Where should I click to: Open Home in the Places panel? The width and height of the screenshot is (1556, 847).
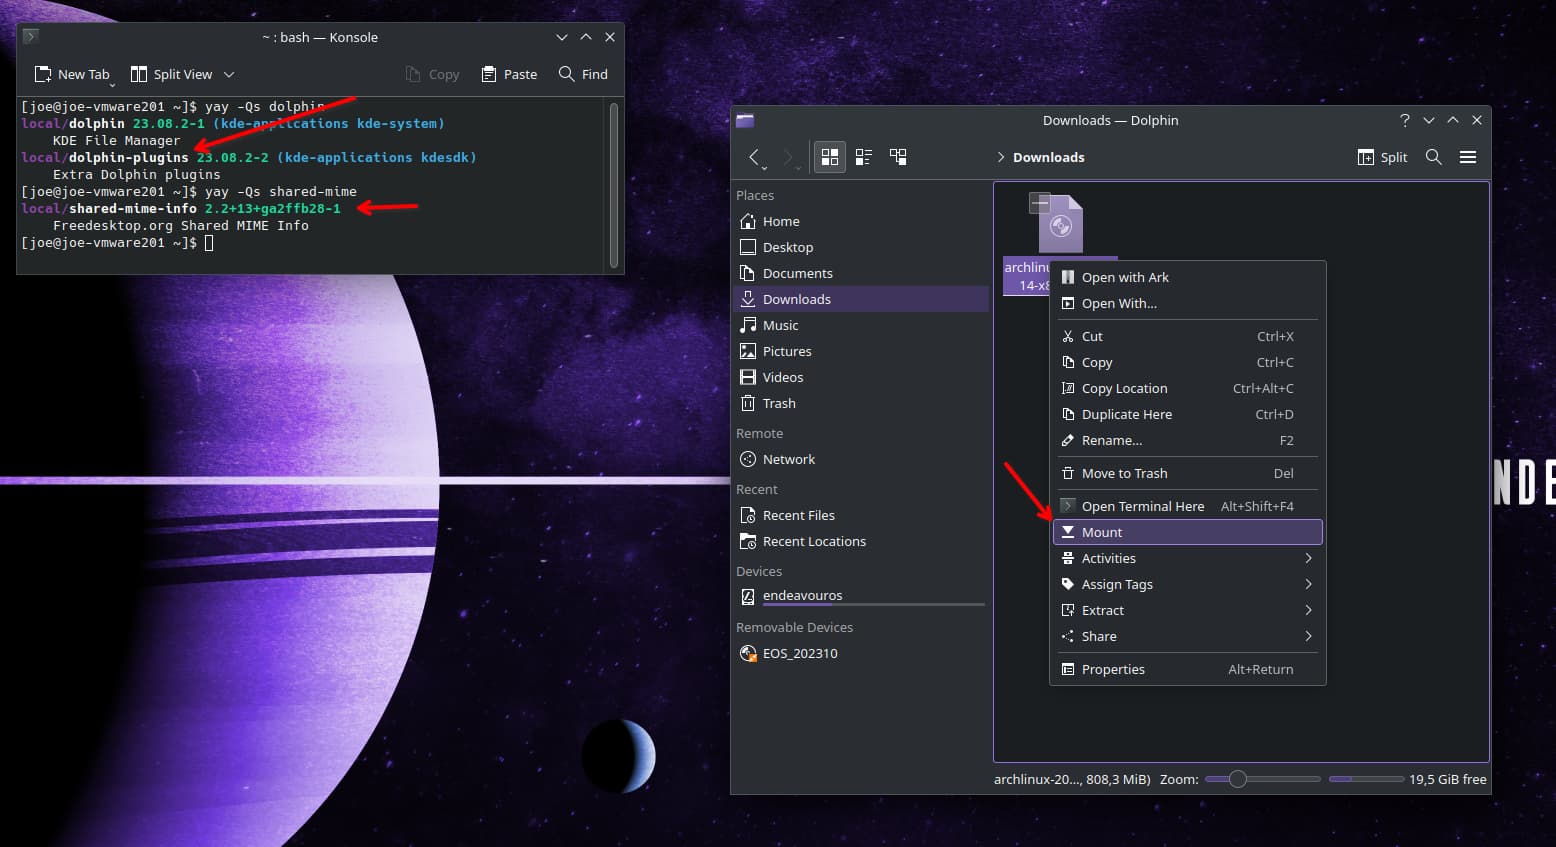coord(862,221)
